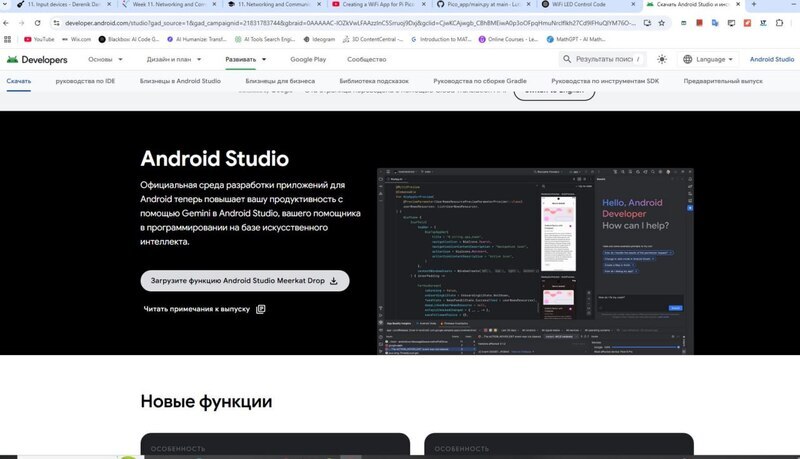Click the Android Developers logo

pos(37,60)
